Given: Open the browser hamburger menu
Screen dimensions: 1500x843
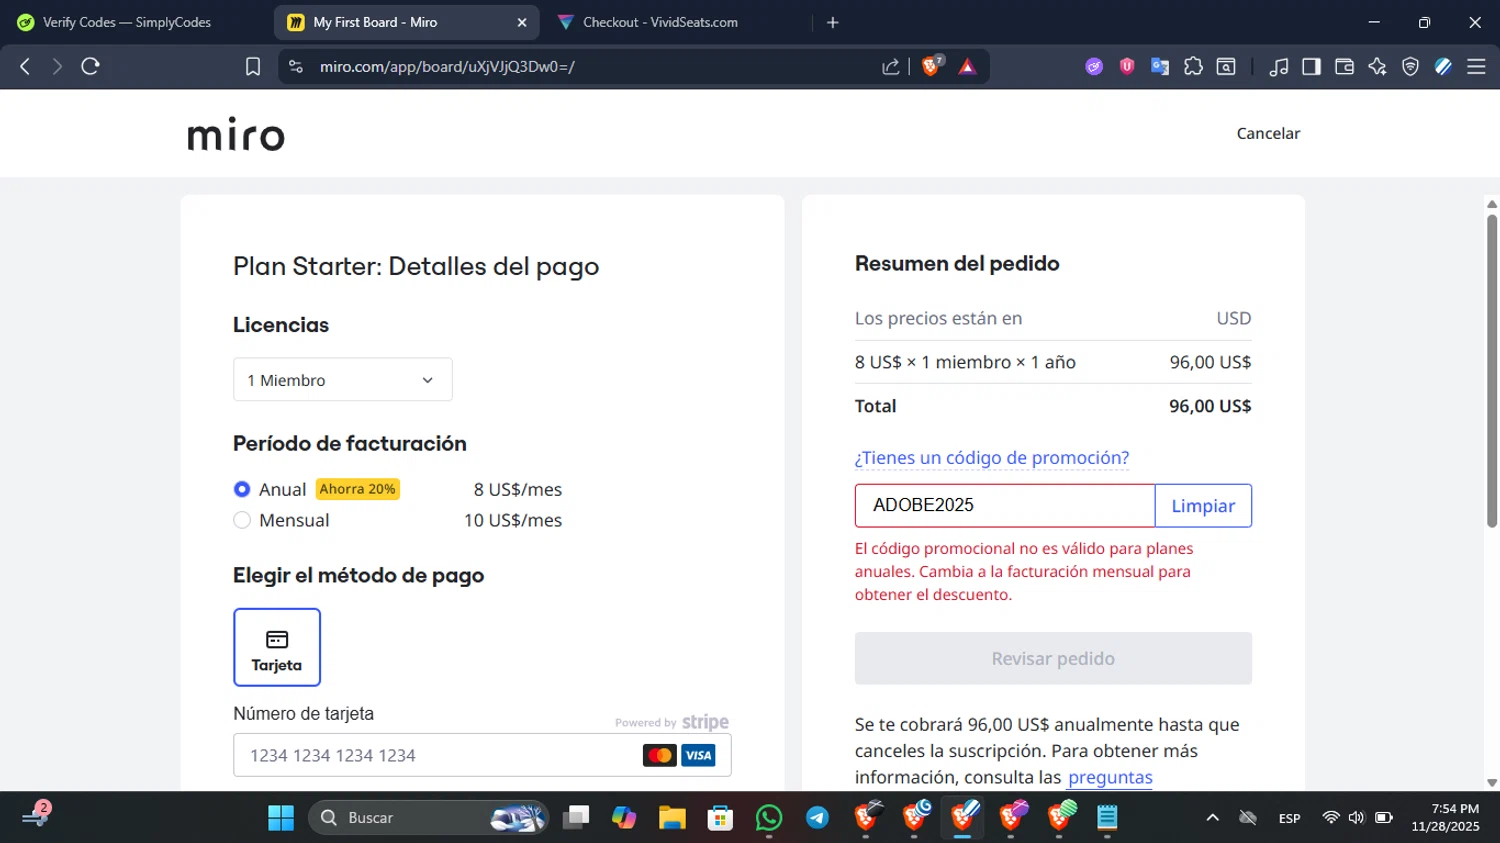Looking at the screenshot, I should coord(1476,66).
